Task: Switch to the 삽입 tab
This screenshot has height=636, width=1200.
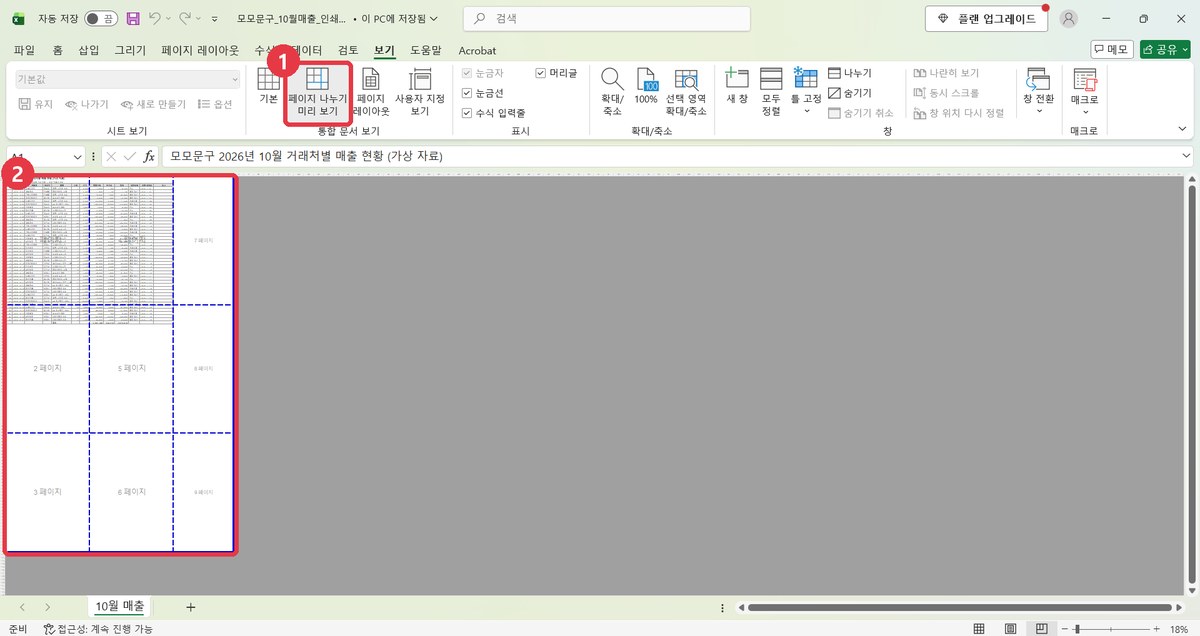Action: click(x=89, y=50)
